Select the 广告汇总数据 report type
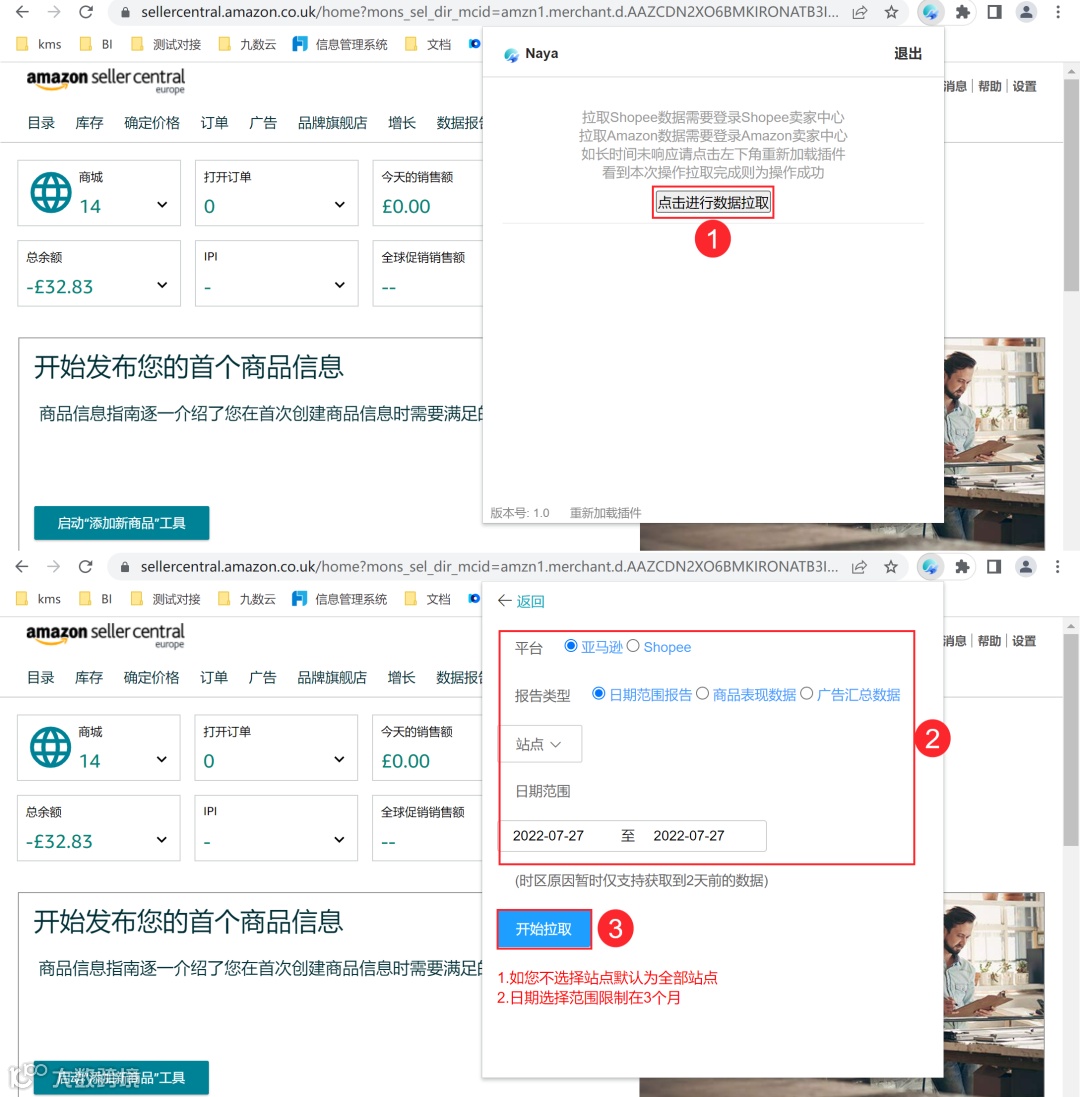1080x1097 pixels. click(x=806, y=694)
